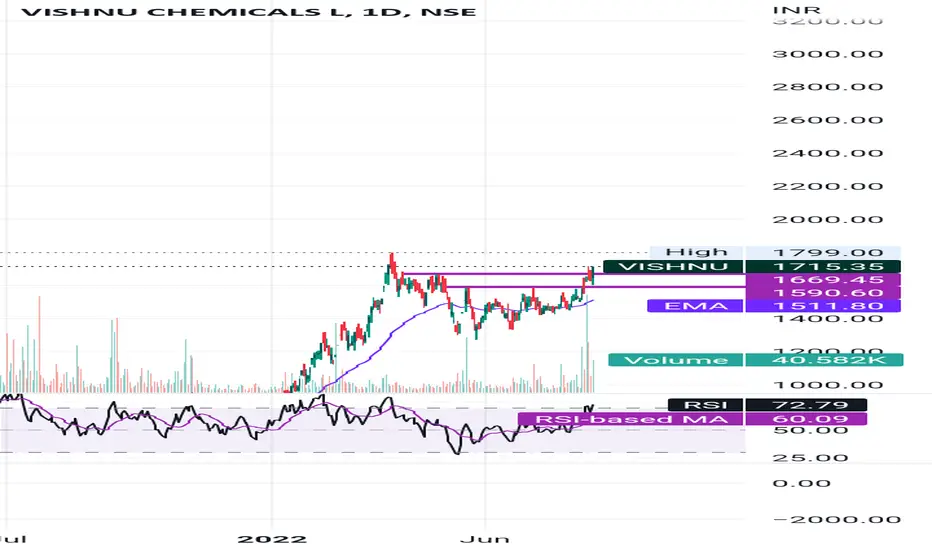Click the -2000.00 axis label
The height and width of the screenshot is (550, 932).
point(836,520)
